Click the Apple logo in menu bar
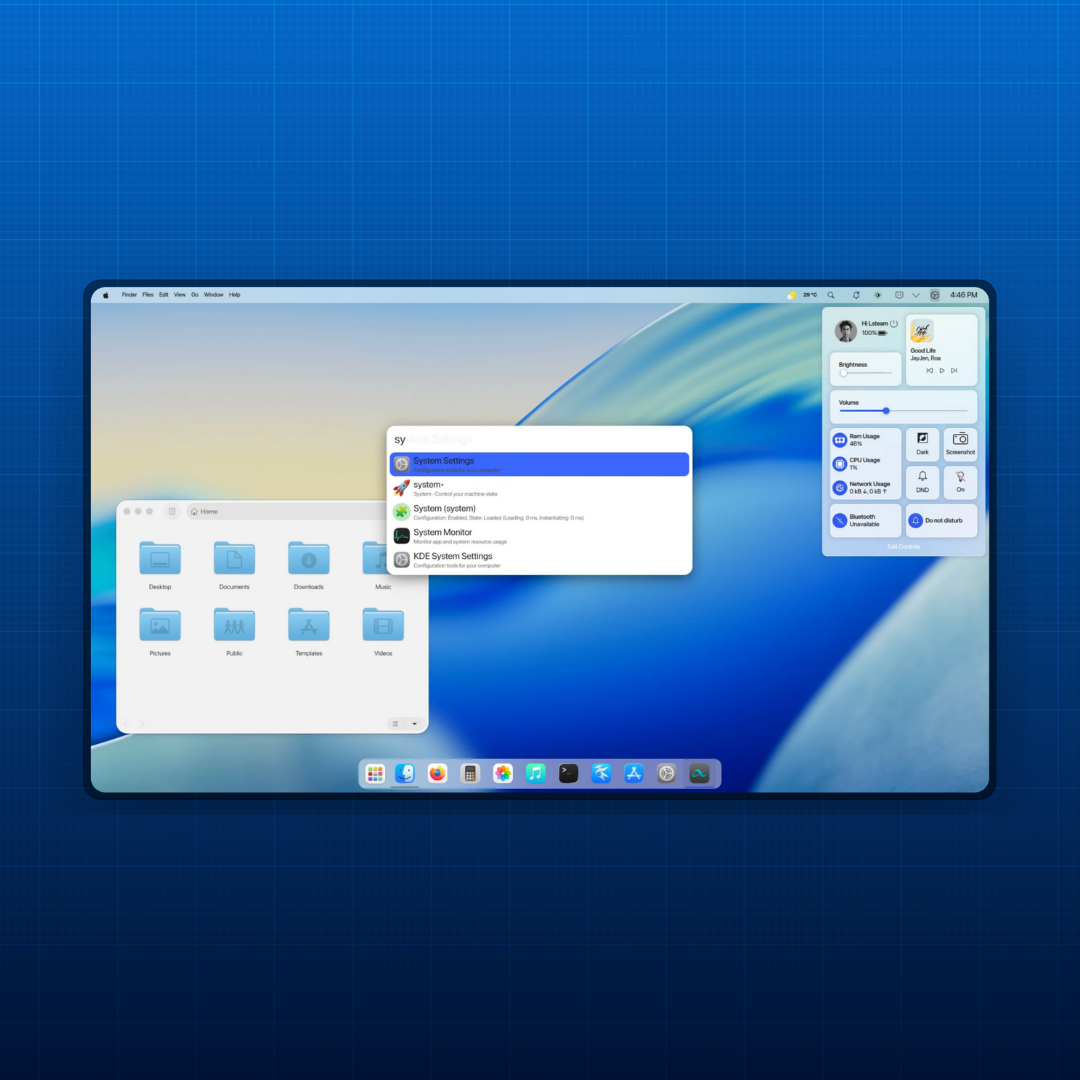 pos(105,295)
